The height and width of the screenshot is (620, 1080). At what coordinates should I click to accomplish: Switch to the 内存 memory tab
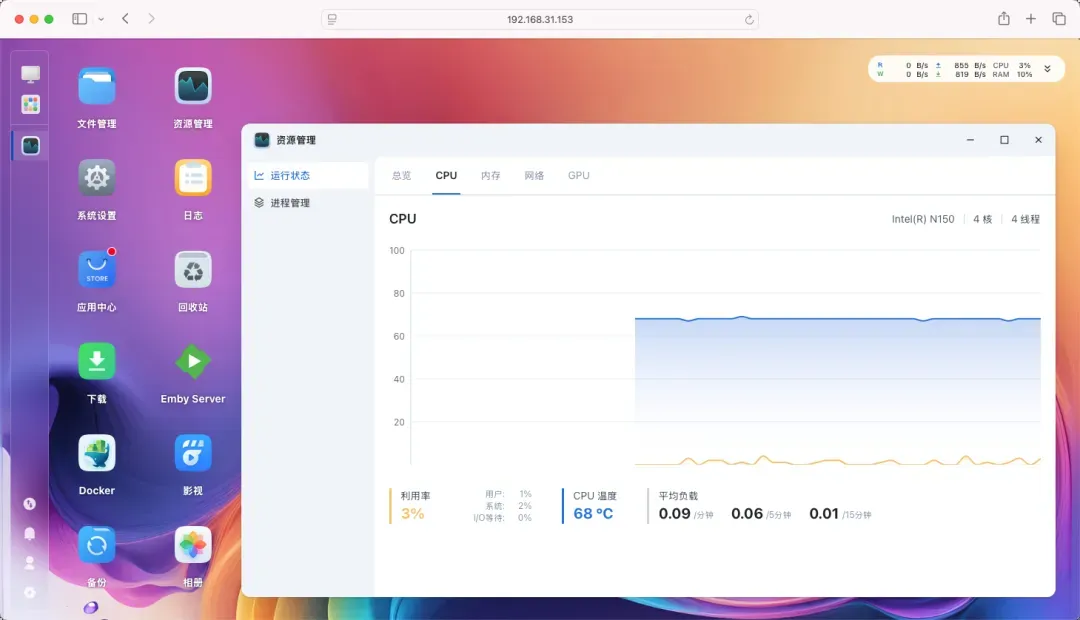[490, 176]
